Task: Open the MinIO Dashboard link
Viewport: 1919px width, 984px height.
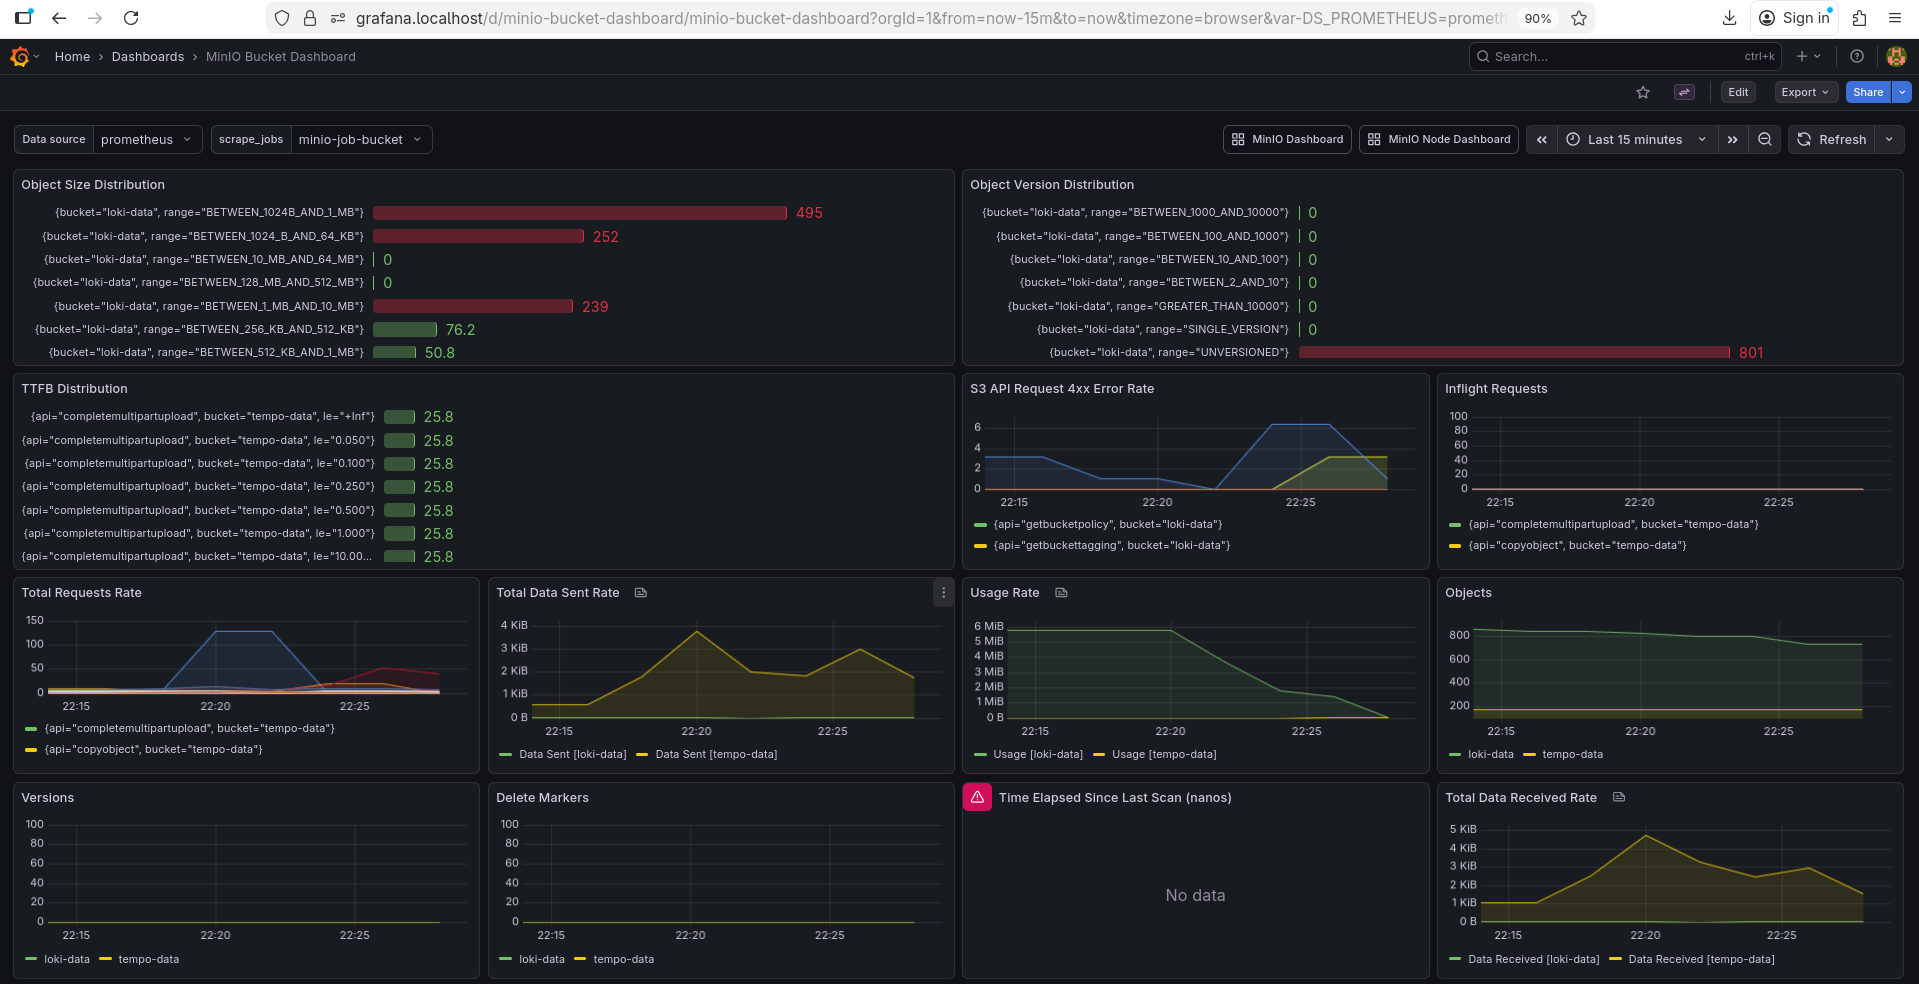Action: [x=1287, y=140]
